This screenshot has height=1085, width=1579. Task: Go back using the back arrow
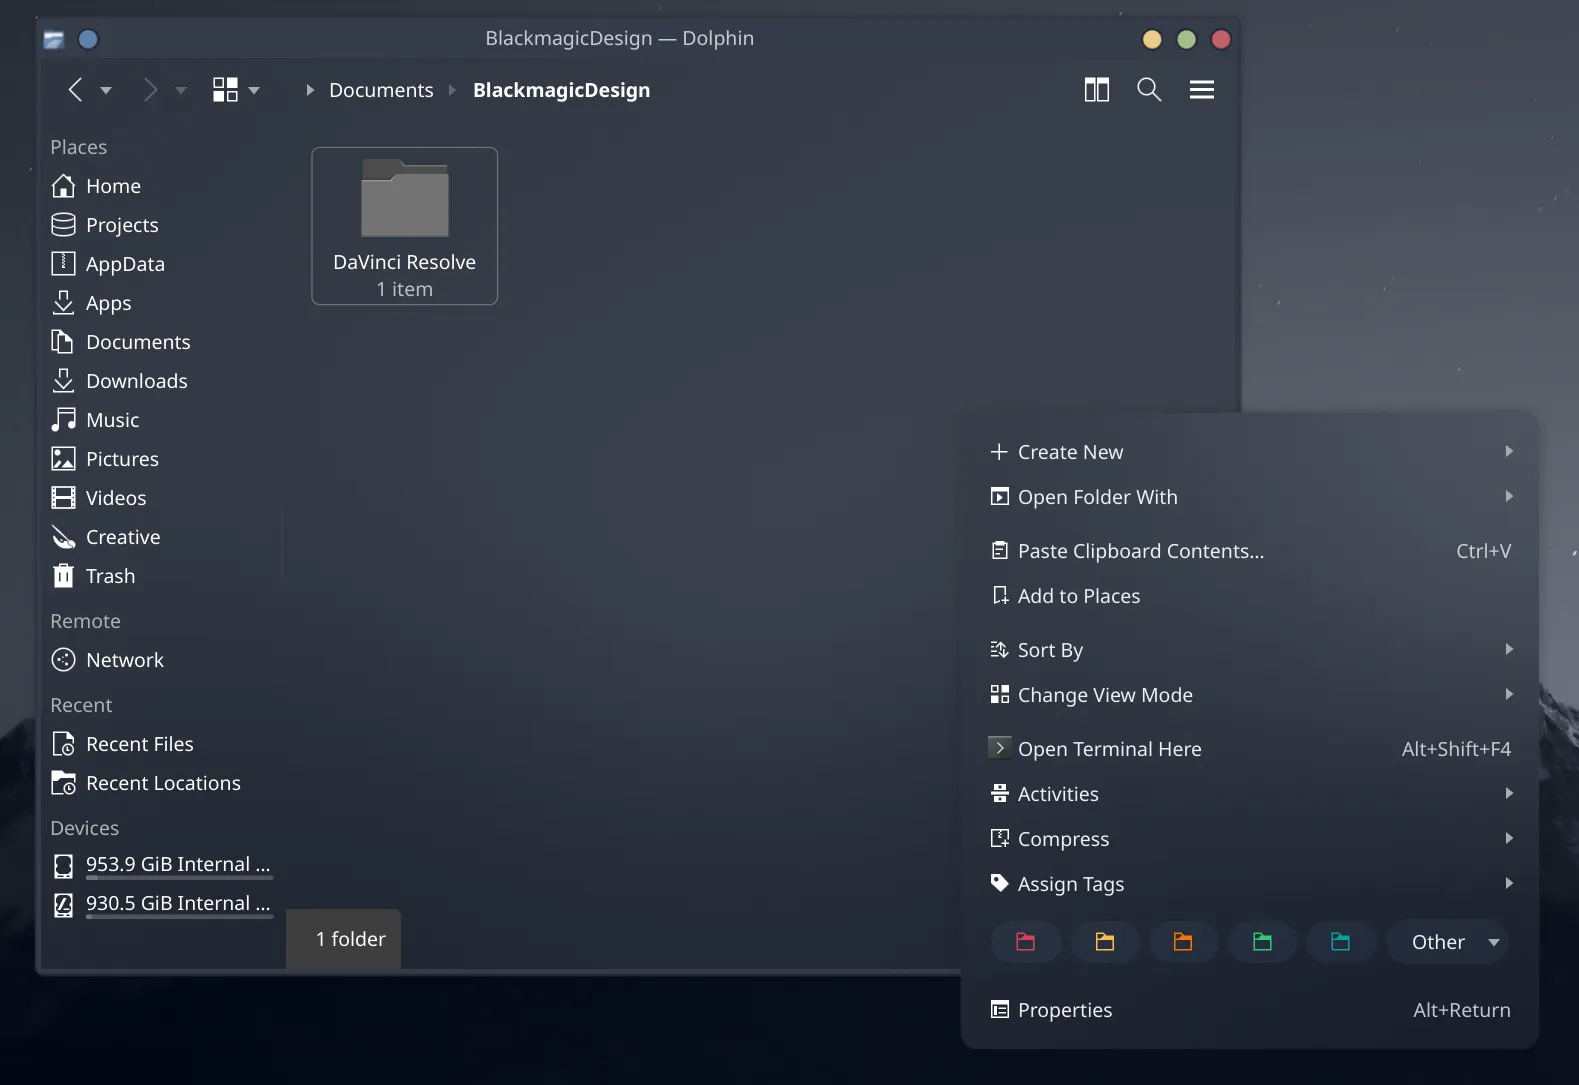(x=75, y=90)
